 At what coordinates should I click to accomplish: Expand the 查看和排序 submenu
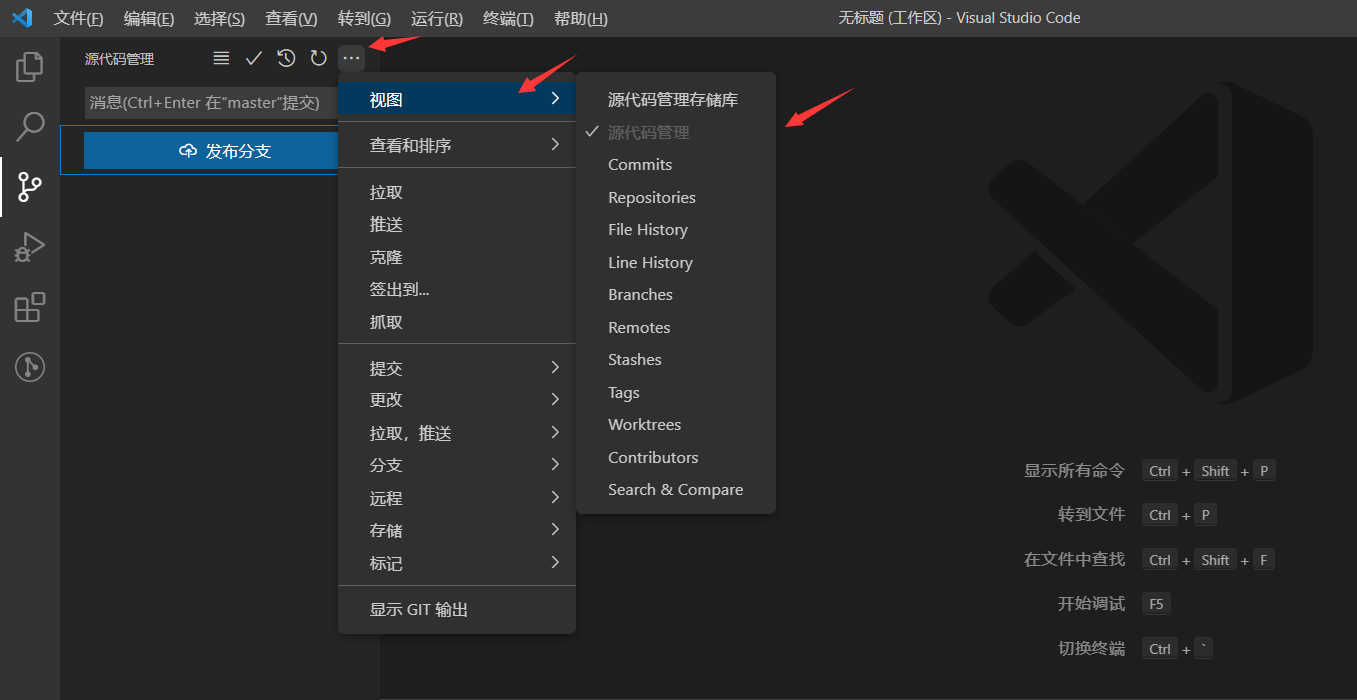click(457, 145)
